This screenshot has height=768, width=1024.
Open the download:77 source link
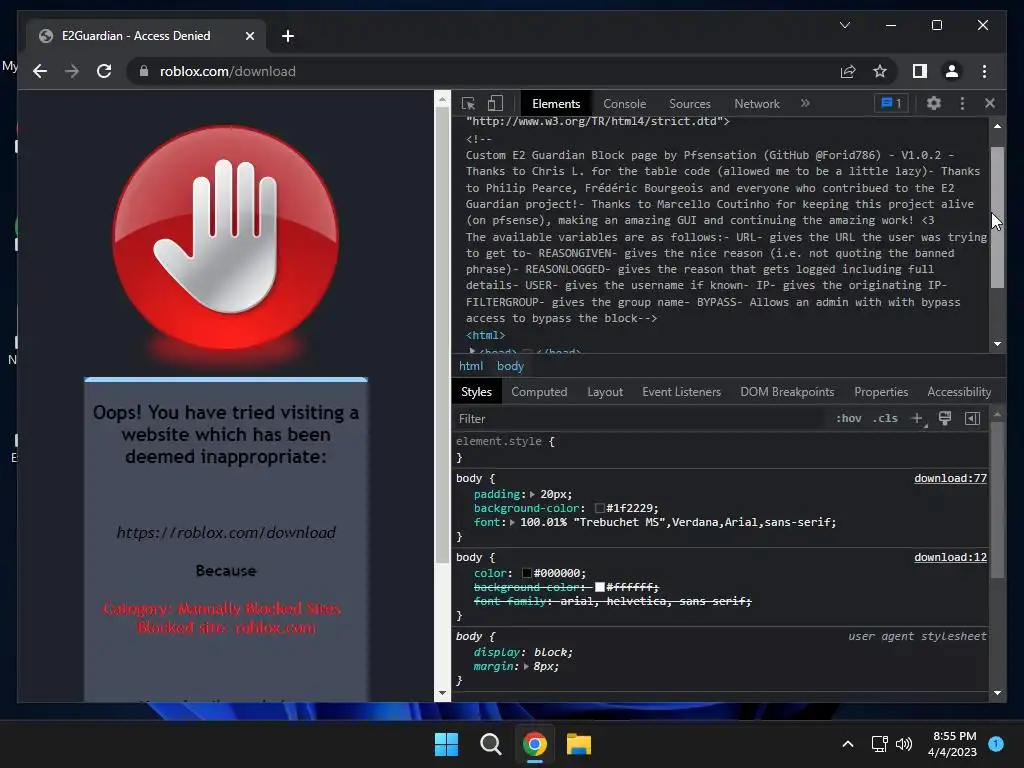click(x=950, y=478)
